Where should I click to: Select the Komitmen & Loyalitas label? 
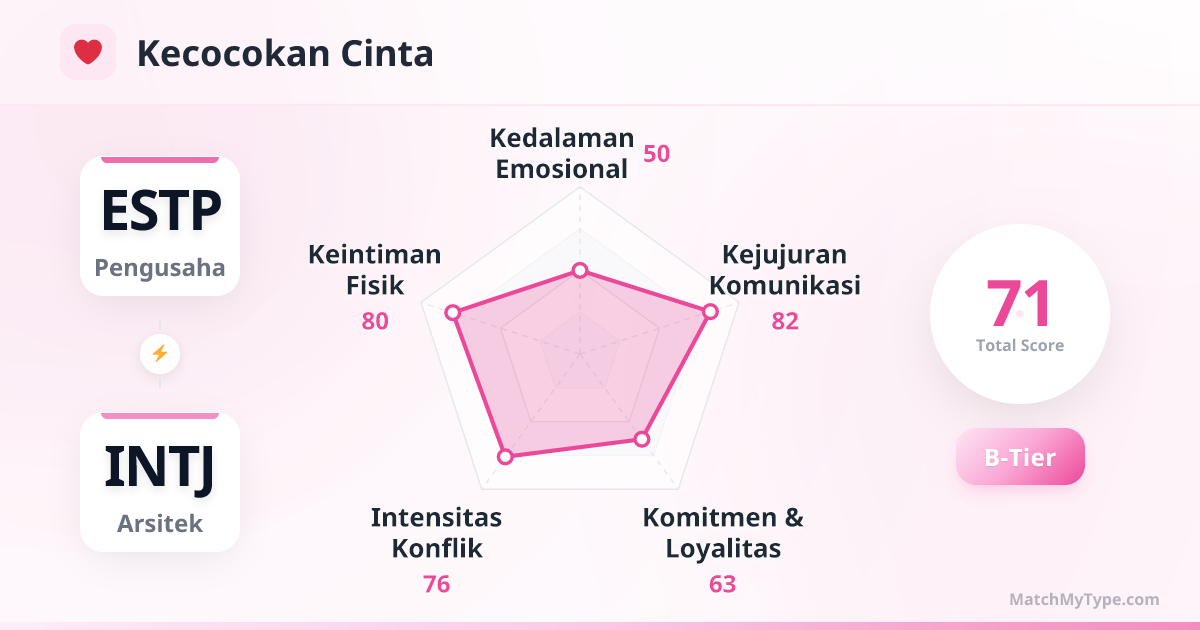click(x=723, y=533)
